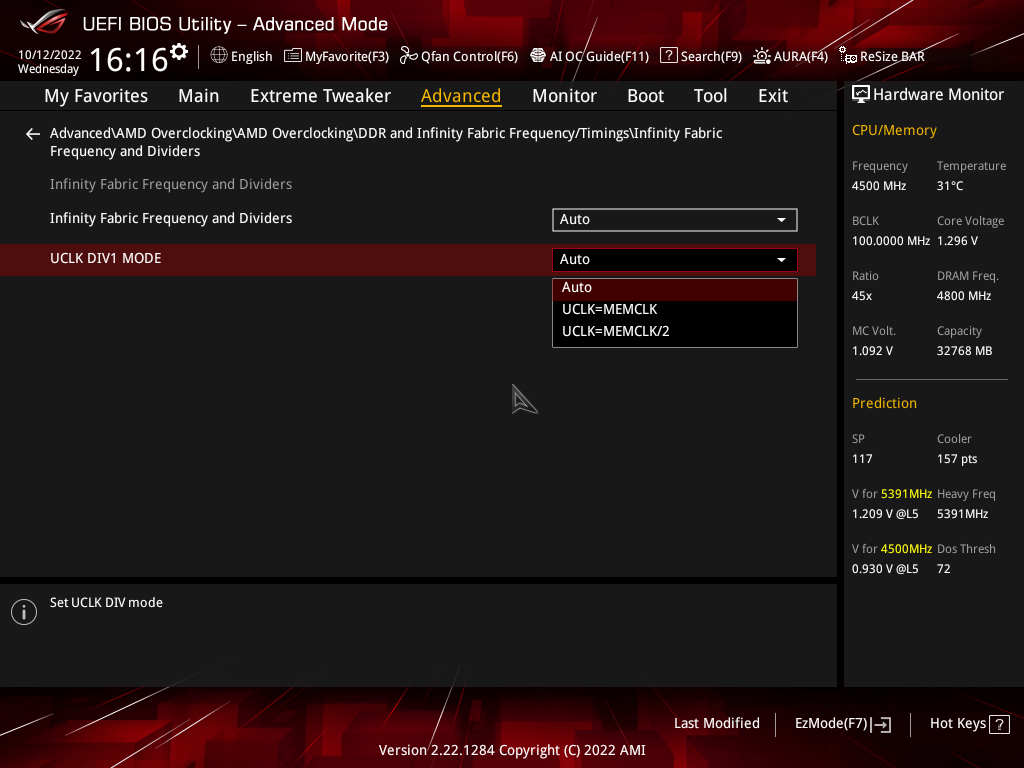Click the Hot Keys question mark icon
Image resolution: width=1024 pixels, height=768 pixels.
pos(999,724)
